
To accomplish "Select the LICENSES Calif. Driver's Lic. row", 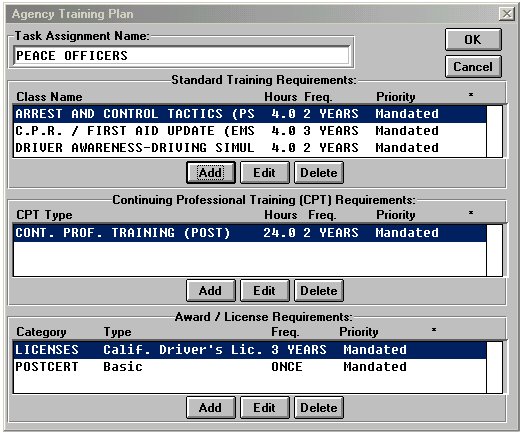I will point(250,350).
